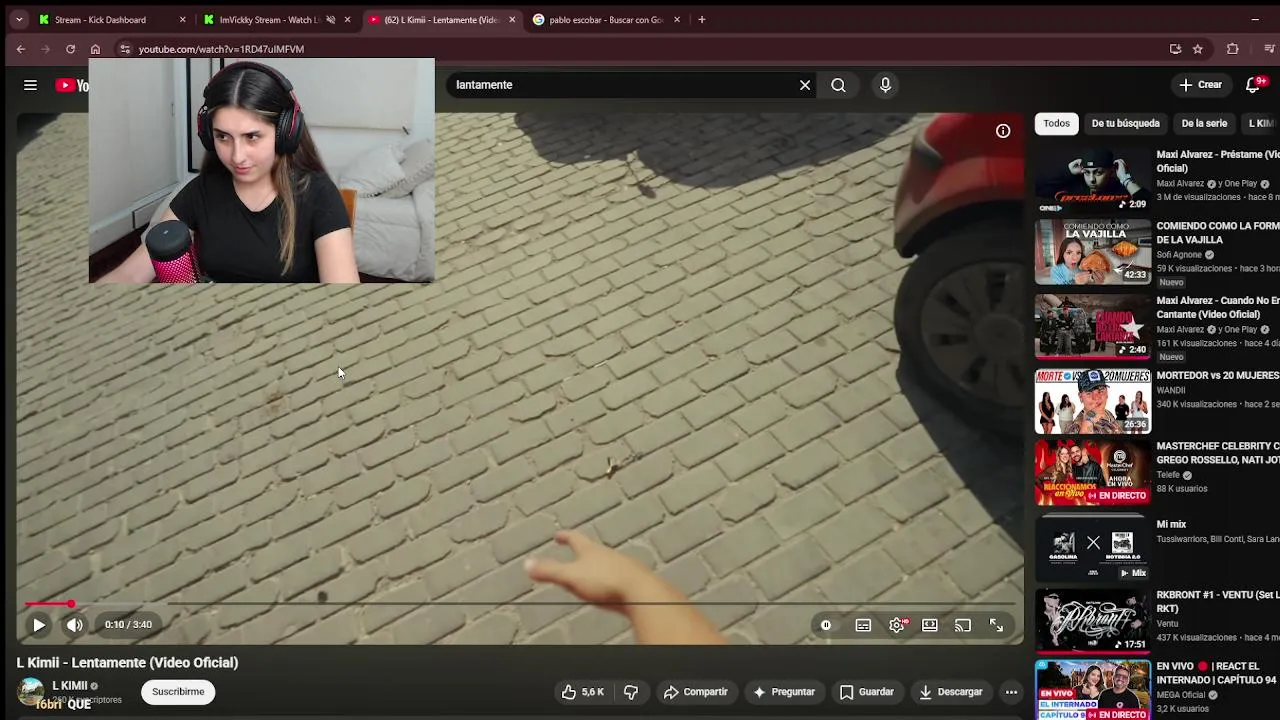Clear the search text with the X
1280x720 pixels.
[x=805, y=85]
